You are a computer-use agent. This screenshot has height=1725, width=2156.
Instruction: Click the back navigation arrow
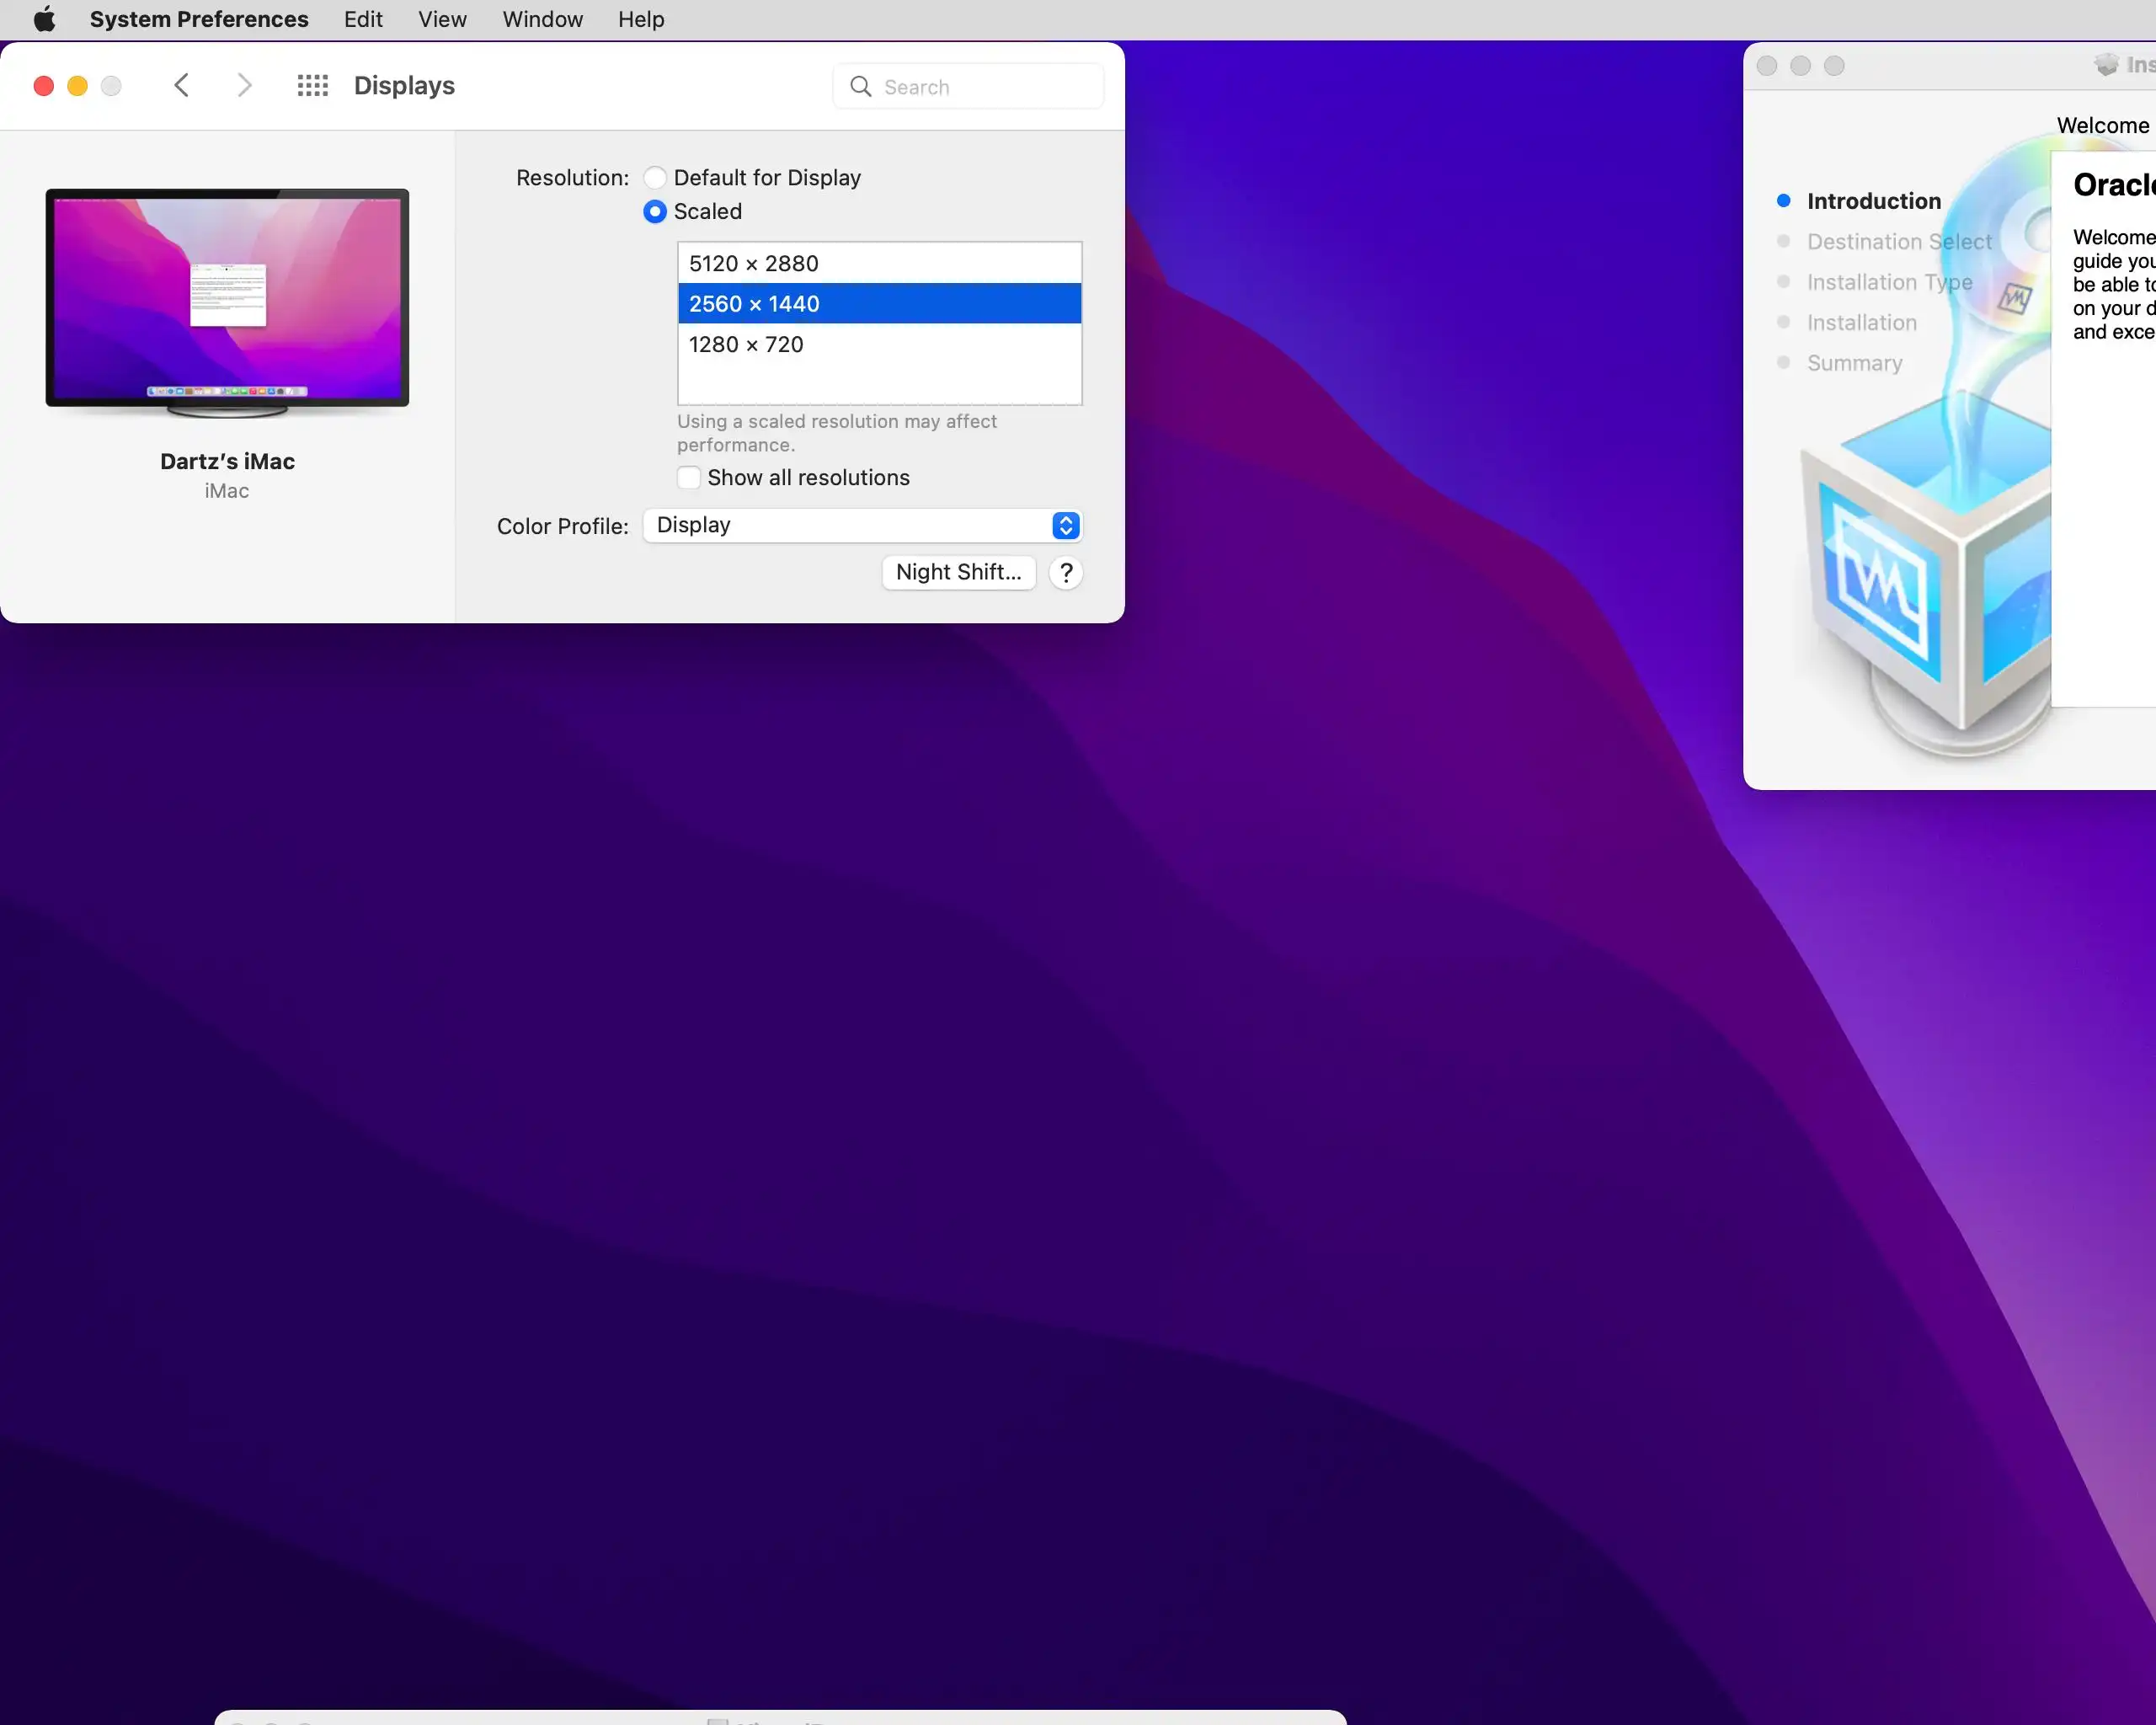181,85
